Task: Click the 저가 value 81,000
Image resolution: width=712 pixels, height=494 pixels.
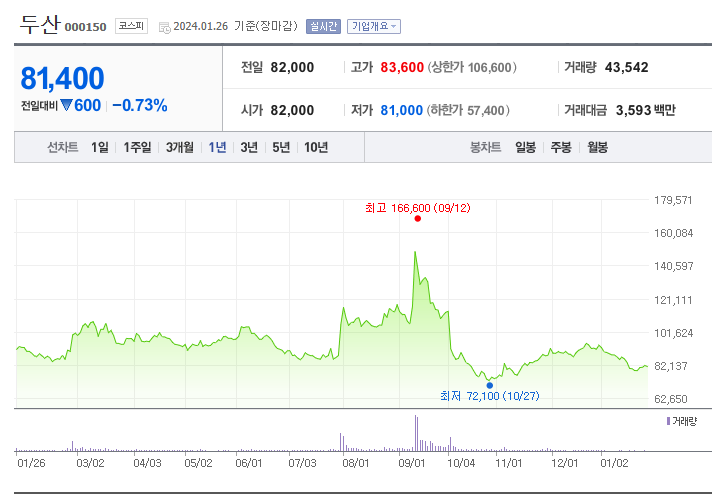Action: pyautogui.click(x=401, y=110)
